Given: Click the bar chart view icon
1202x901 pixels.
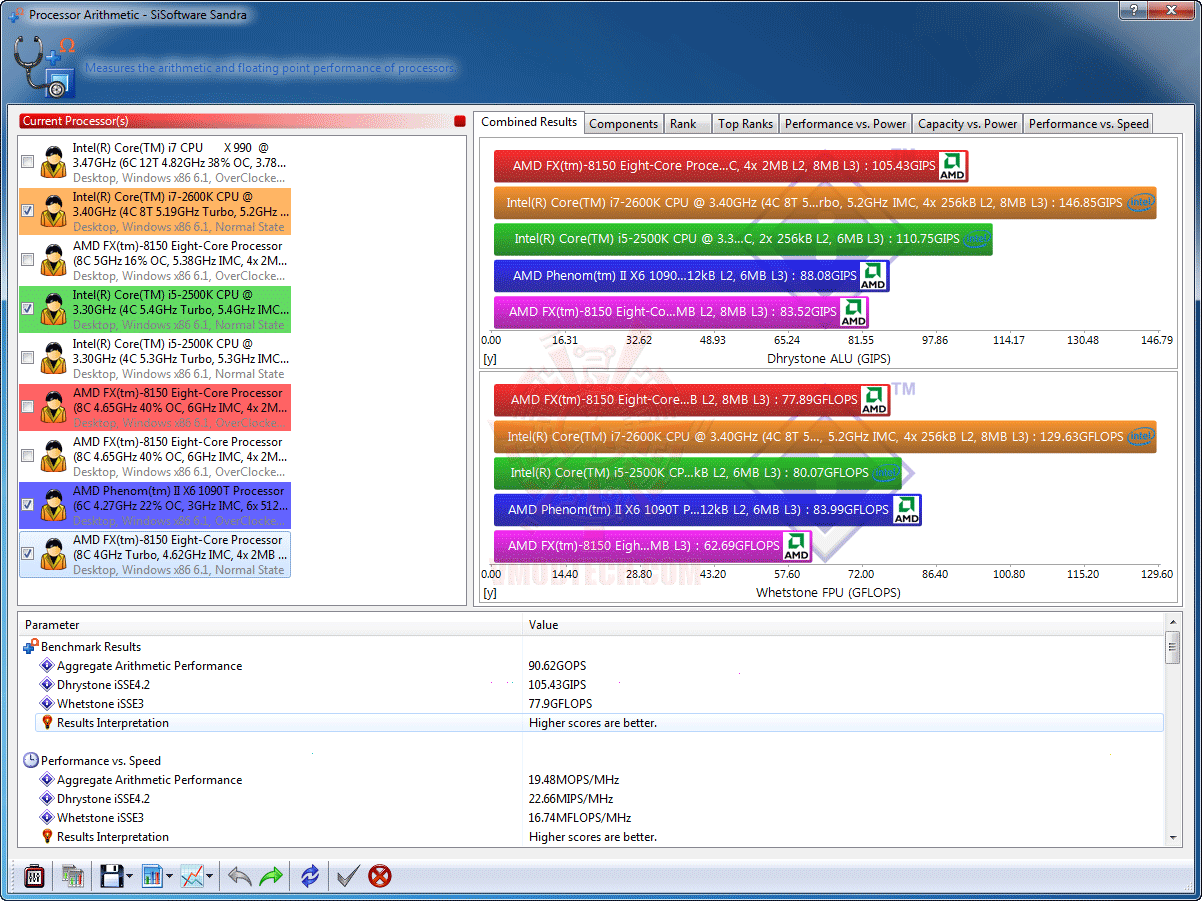Looking at the screenshot, I should 152,877.
